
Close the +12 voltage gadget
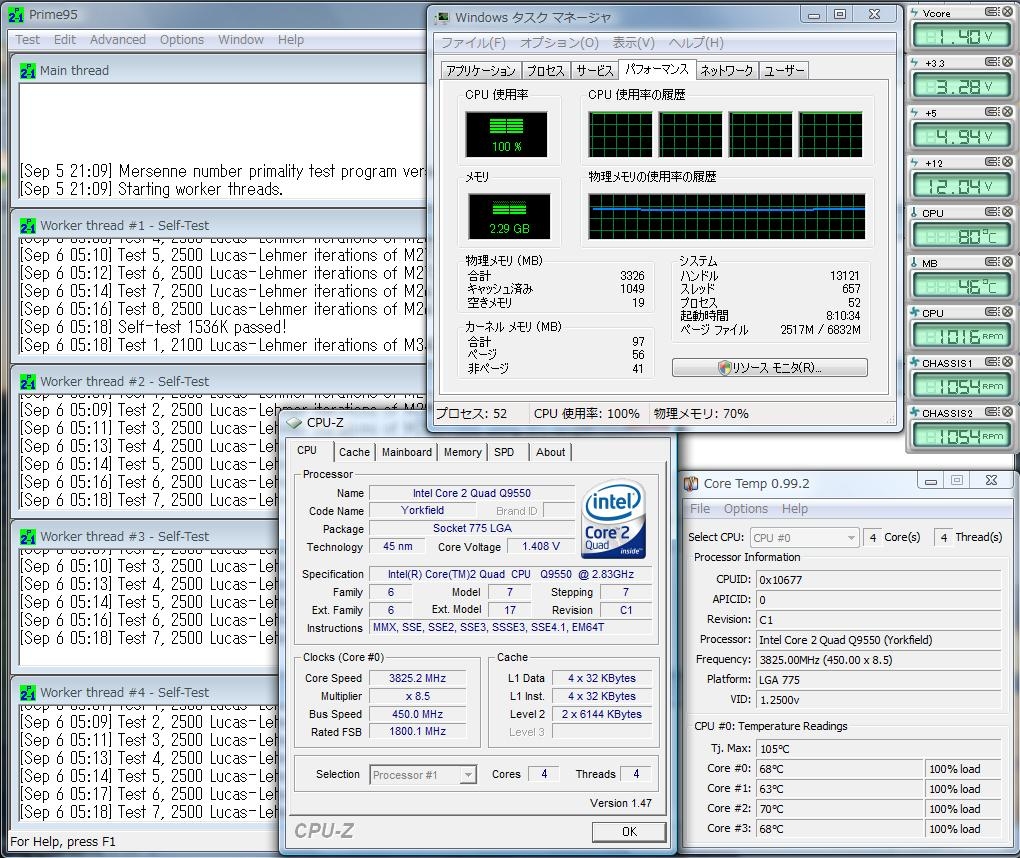[x=1006, y=162]
